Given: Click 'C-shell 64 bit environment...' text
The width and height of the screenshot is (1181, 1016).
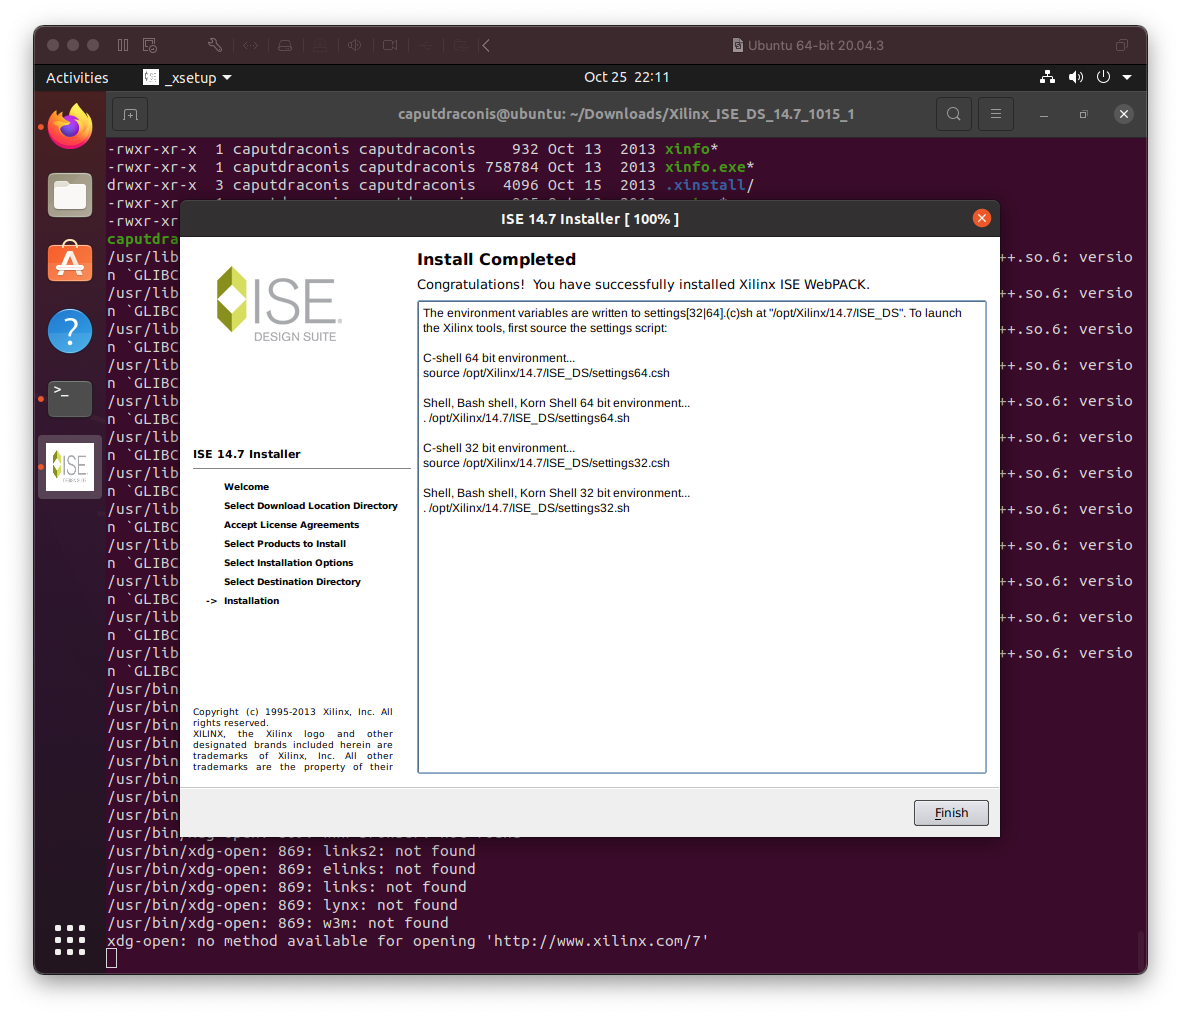Looking at the screenshot, I should coord(499,358).
